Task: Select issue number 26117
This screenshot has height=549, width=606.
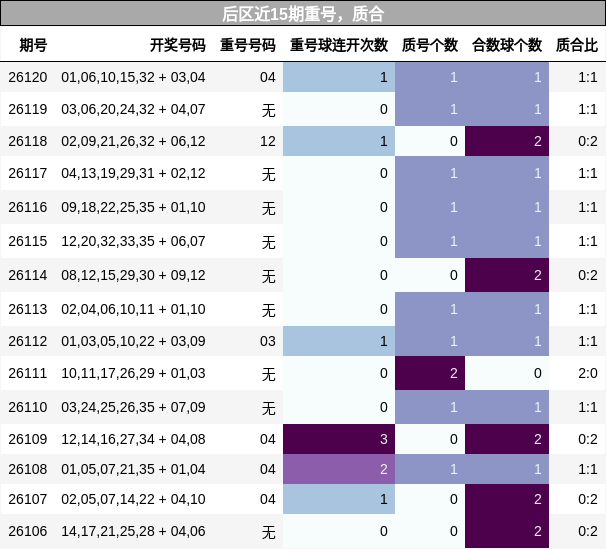Action: [28, 173]
